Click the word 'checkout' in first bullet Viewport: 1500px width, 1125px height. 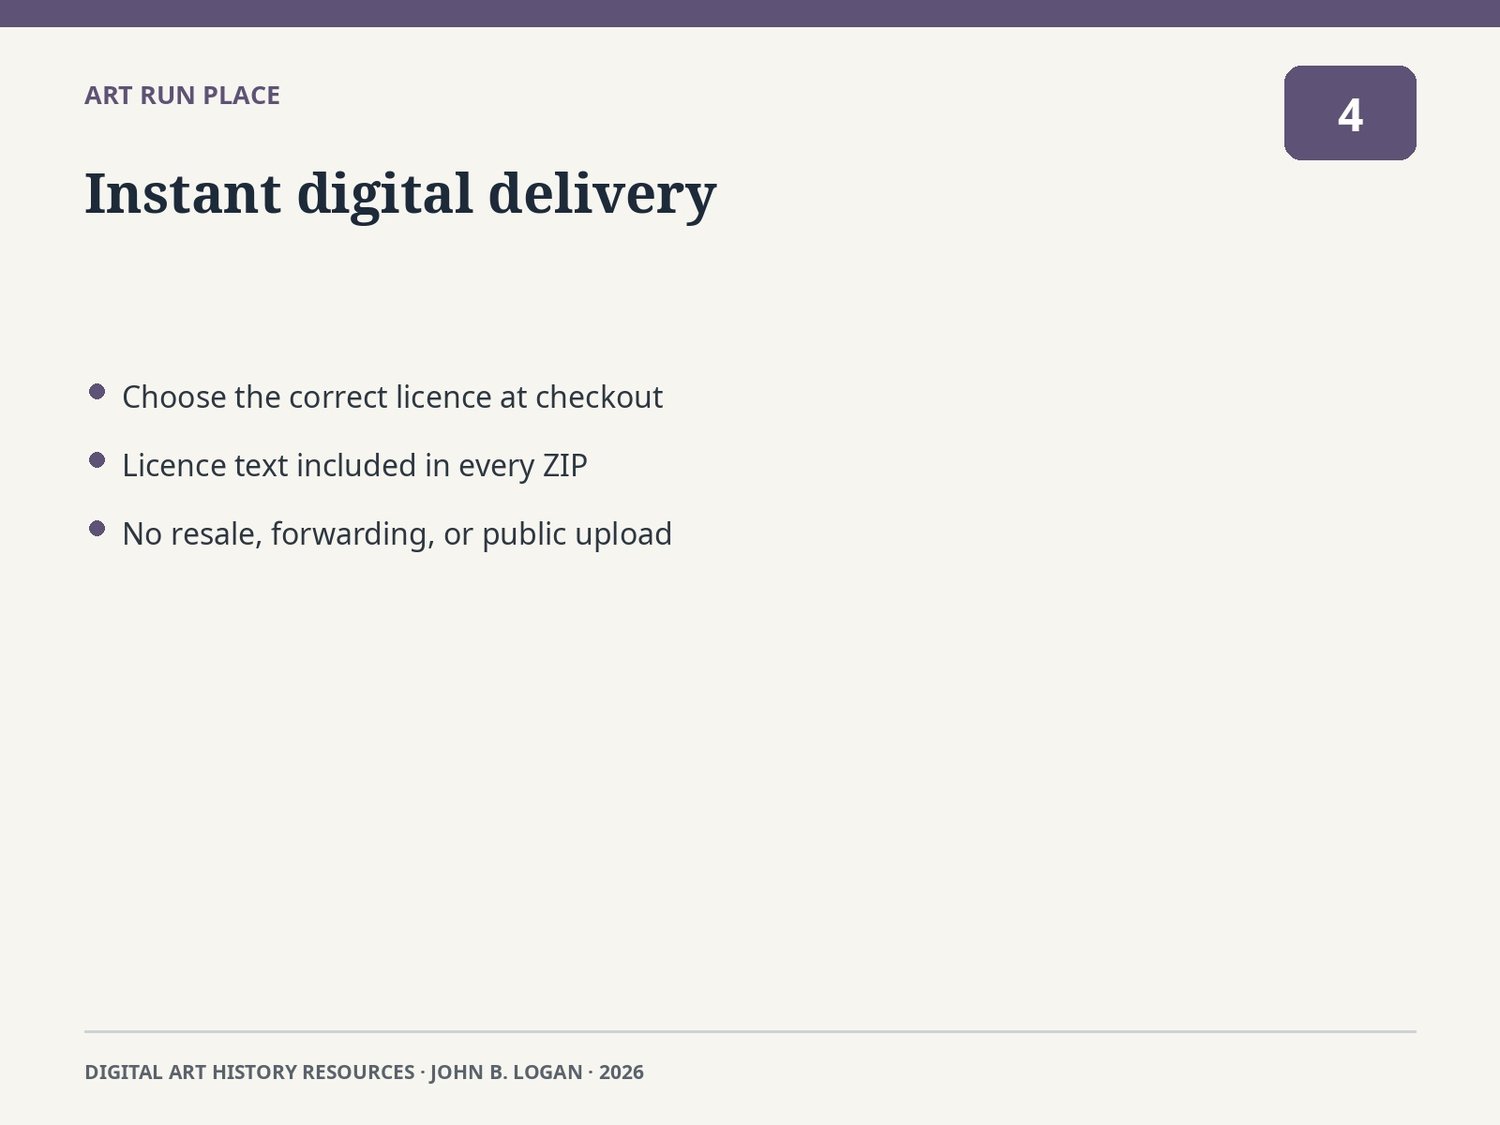click(x=599, y=397)
